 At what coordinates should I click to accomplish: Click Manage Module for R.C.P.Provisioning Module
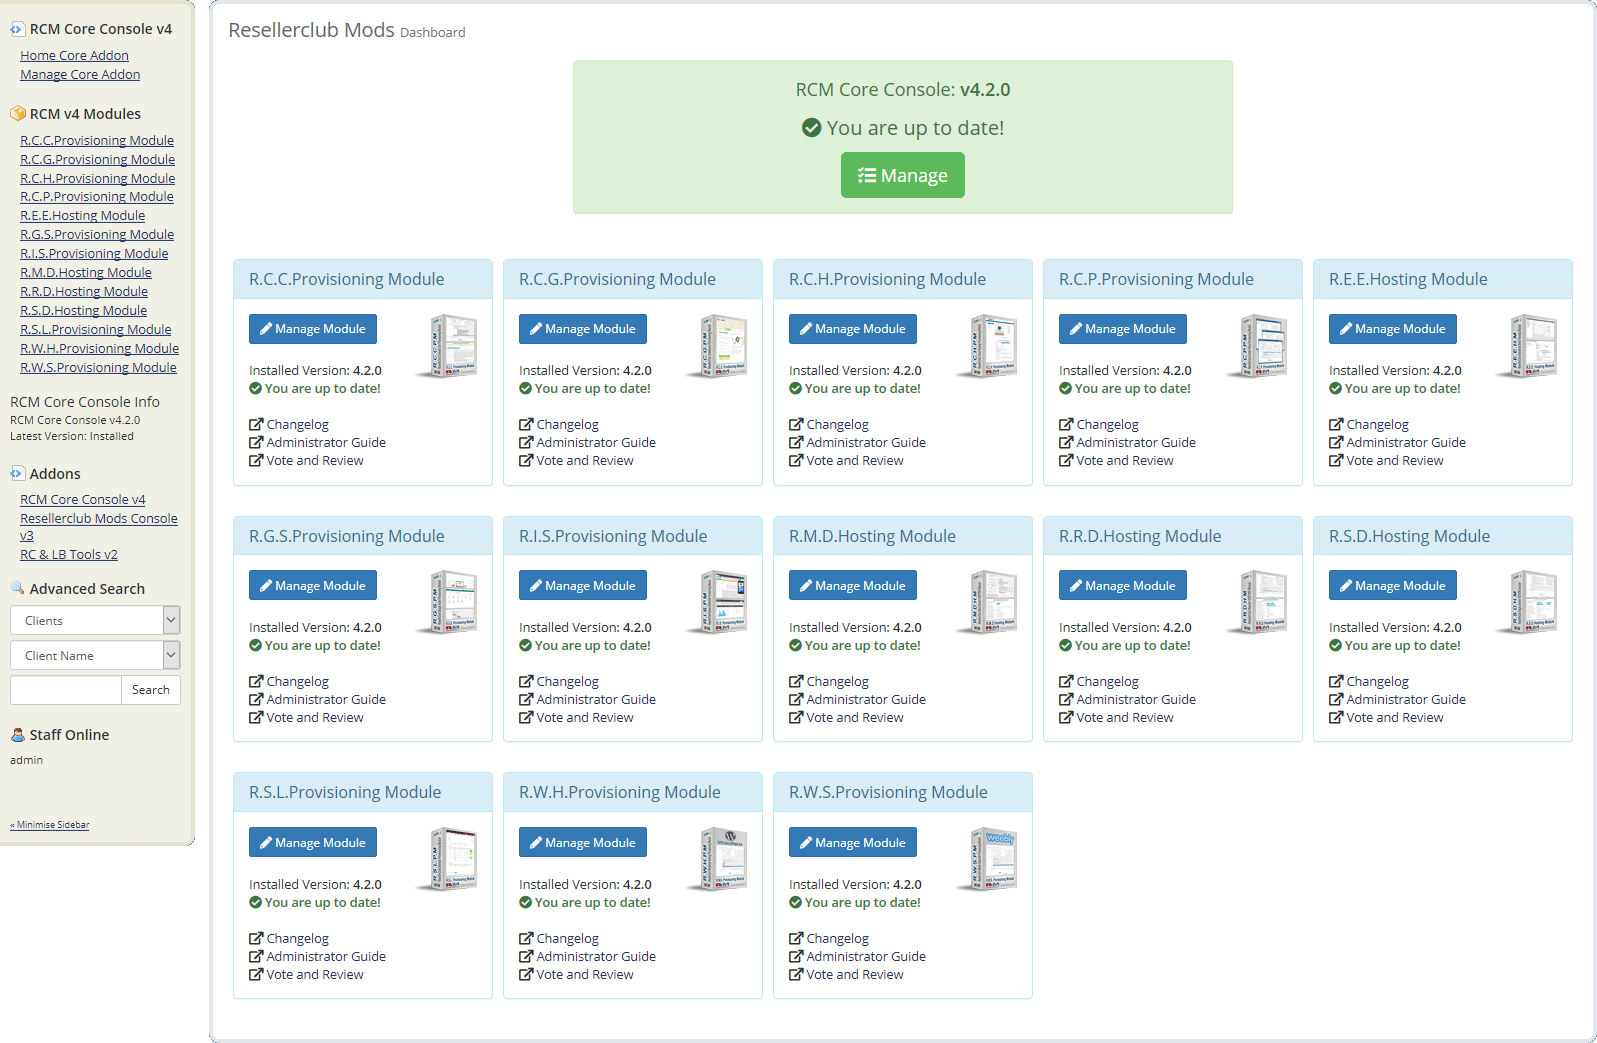[1123, 329]
